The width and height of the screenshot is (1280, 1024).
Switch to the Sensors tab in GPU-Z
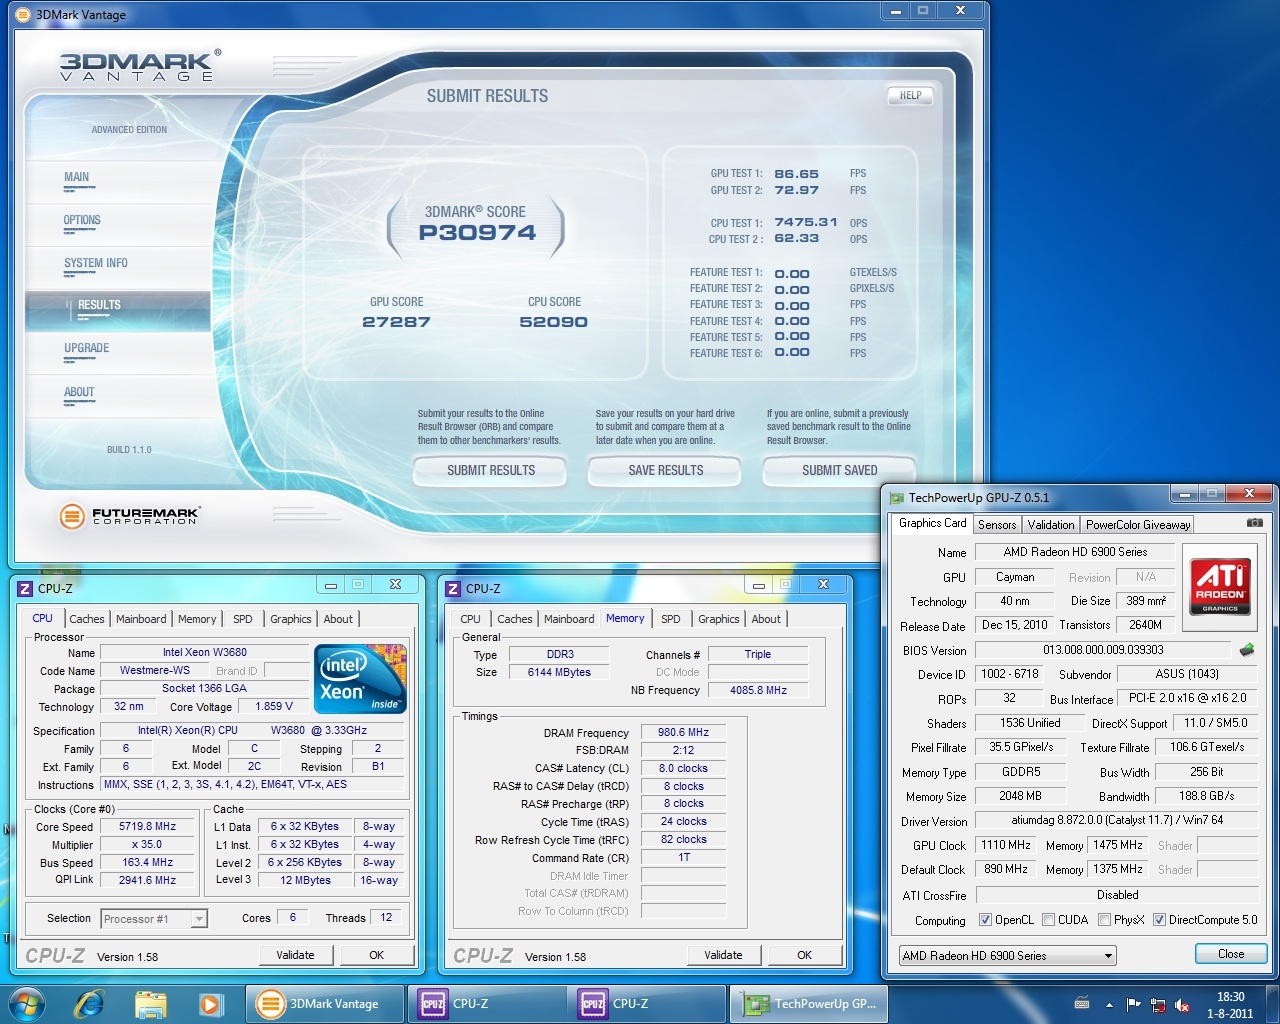(x=997, y=524)
